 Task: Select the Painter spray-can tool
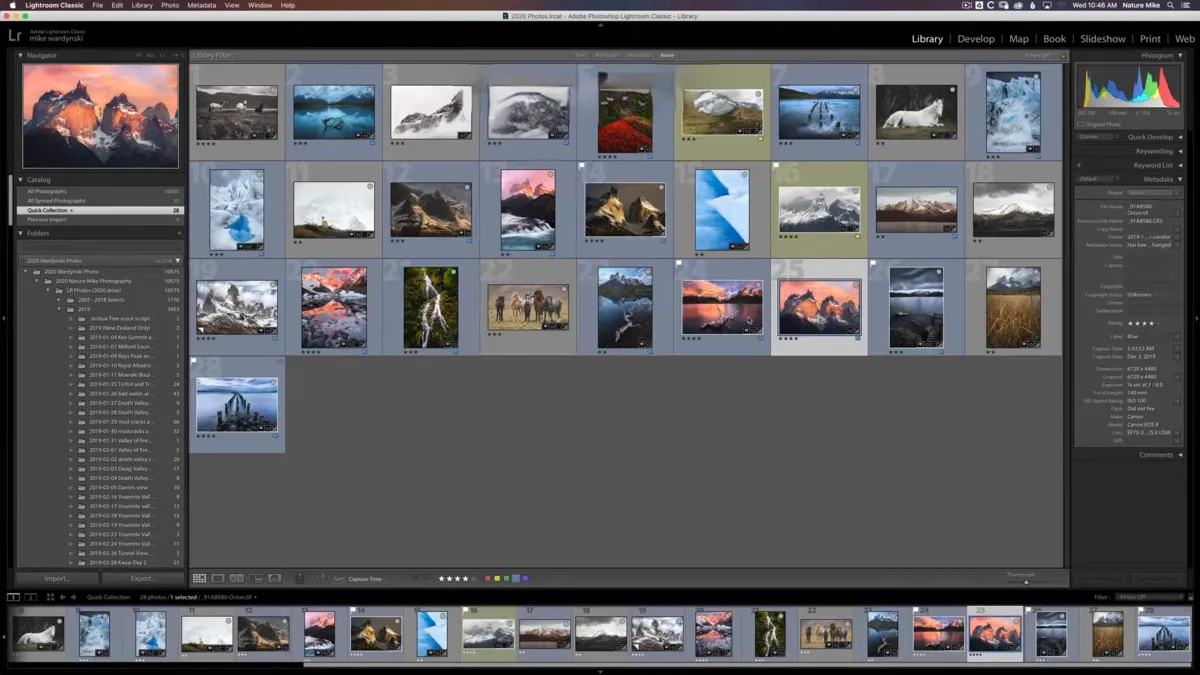[299, 578]
